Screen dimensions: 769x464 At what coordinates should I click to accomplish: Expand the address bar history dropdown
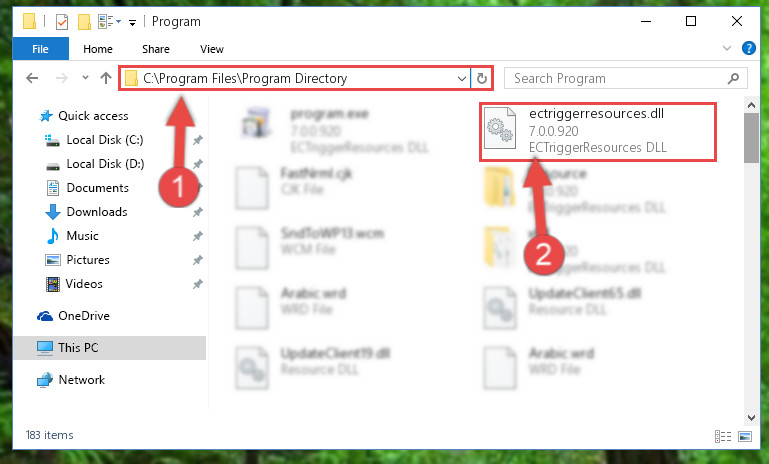tap(461, 78)
